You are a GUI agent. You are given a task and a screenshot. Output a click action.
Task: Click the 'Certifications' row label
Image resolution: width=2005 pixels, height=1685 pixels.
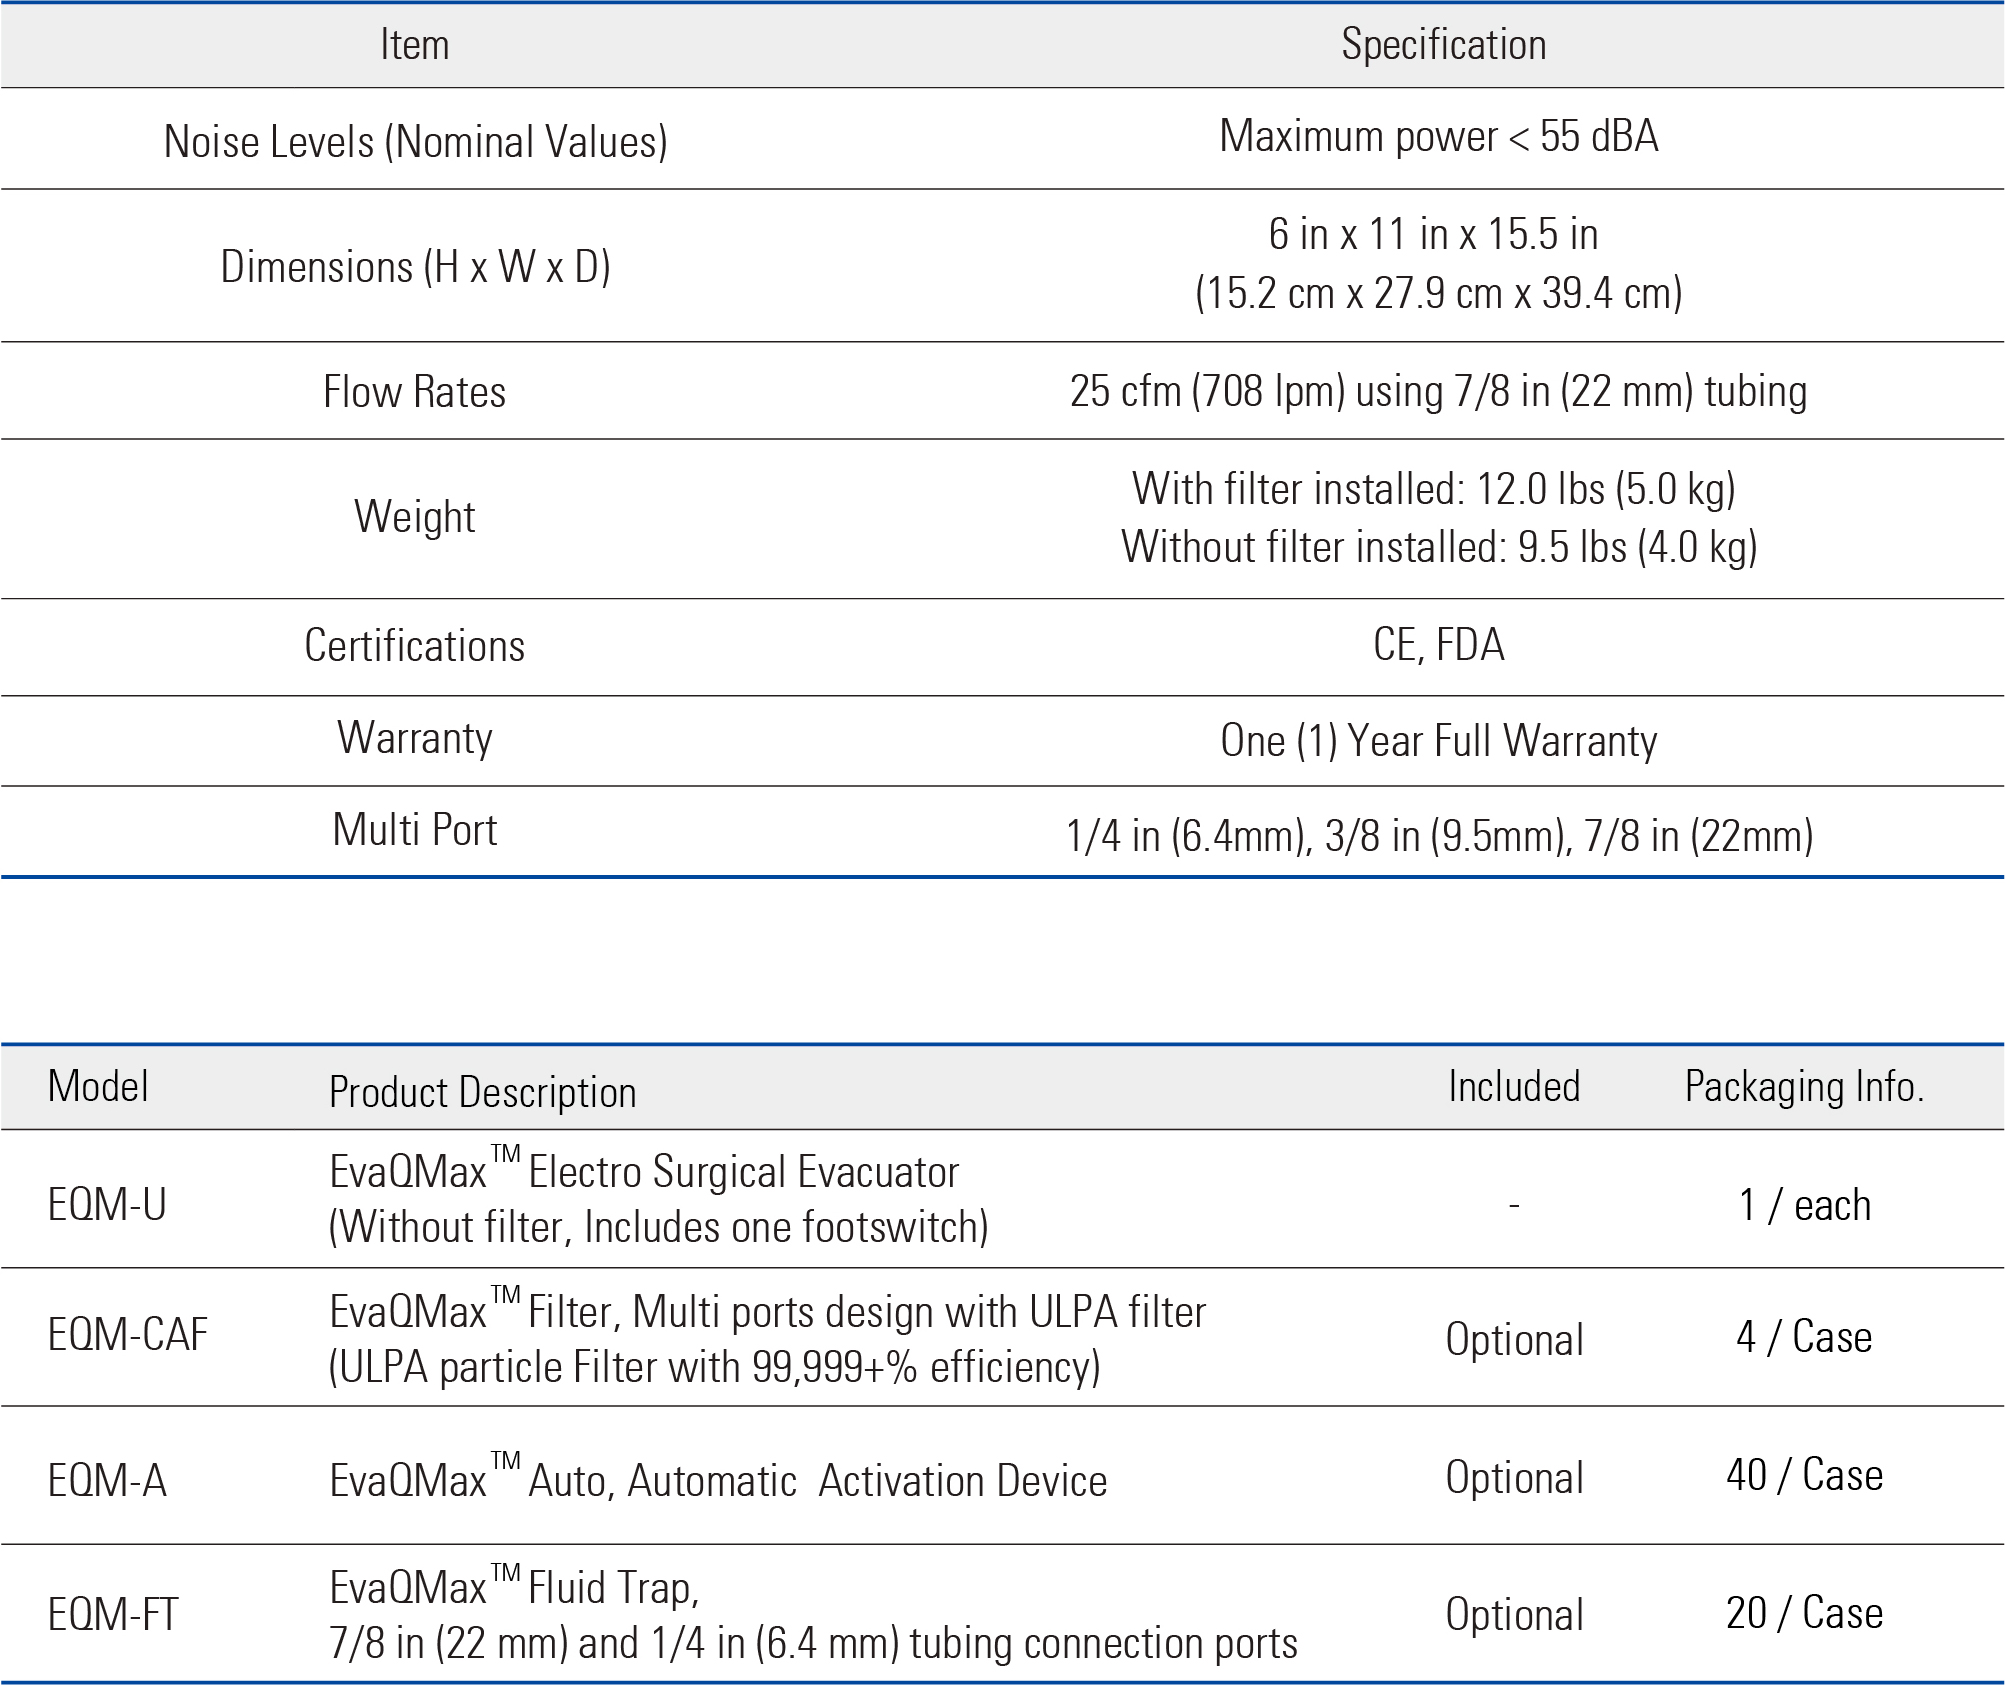pos(414,645)
